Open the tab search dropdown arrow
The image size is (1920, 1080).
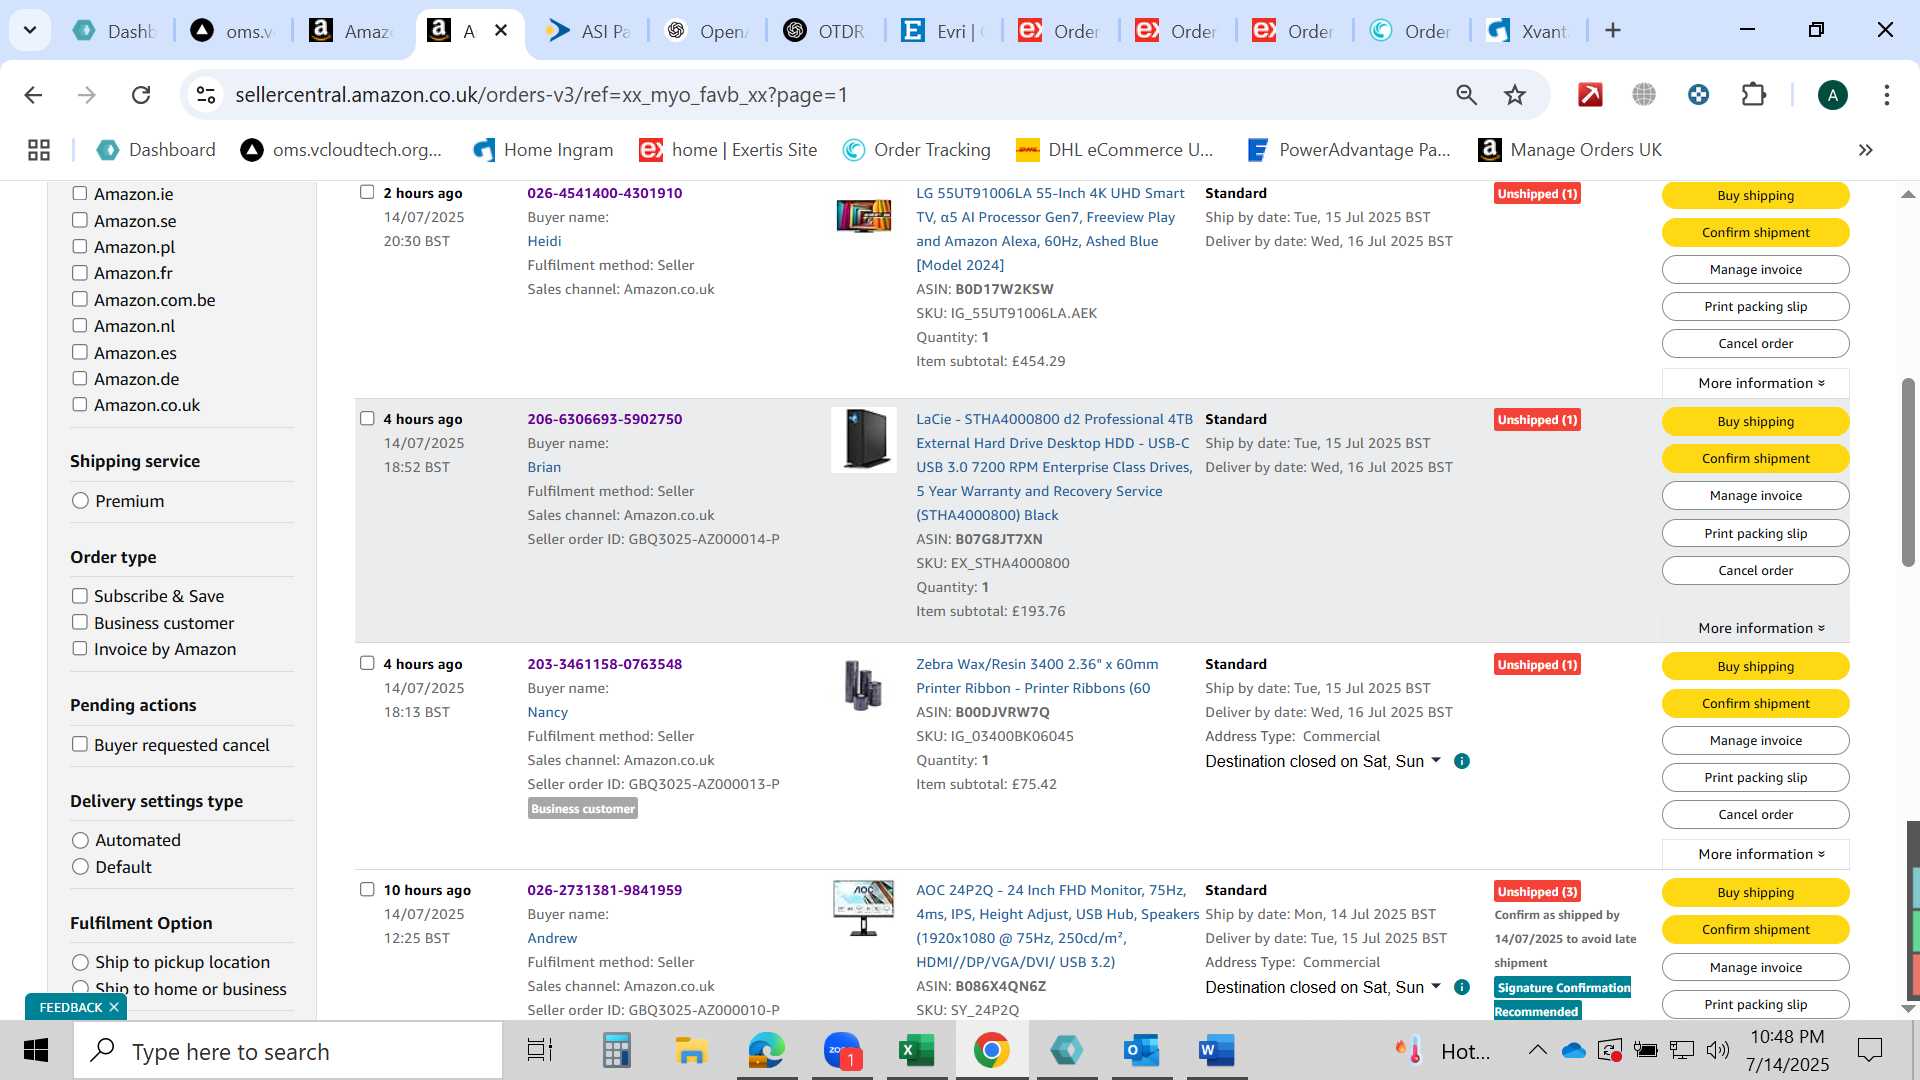[x=30, y=31]
